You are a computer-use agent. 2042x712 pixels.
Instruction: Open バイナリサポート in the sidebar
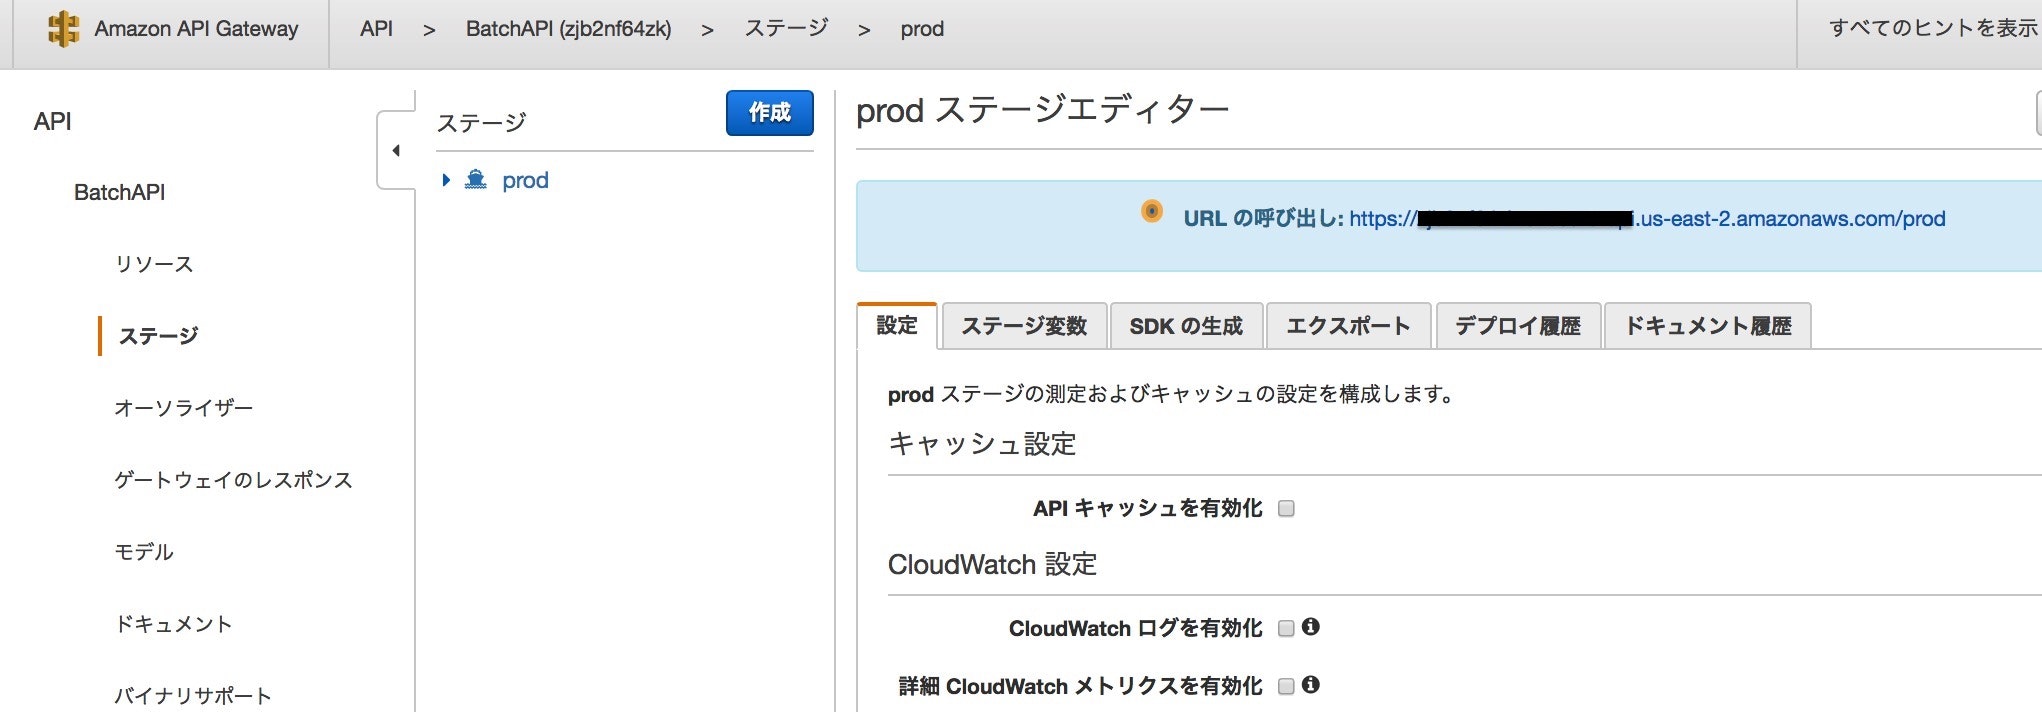[193, 696]
